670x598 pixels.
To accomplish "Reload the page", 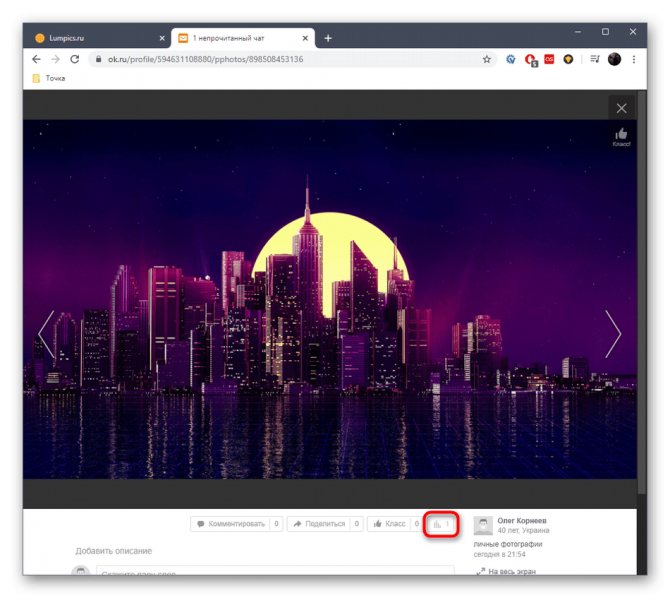I will (x=75, y=59).
